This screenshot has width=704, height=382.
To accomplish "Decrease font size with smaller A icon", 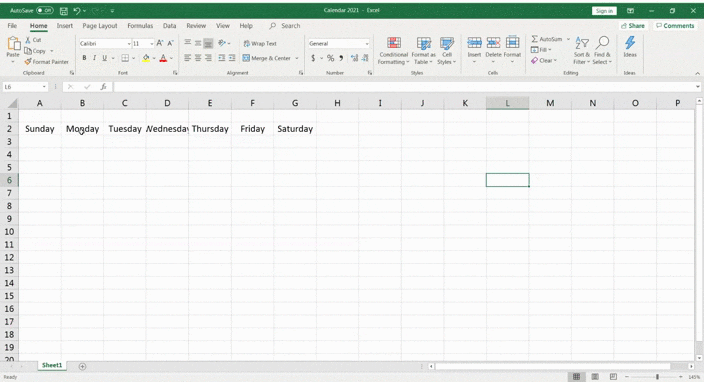I will click(170, 44).
